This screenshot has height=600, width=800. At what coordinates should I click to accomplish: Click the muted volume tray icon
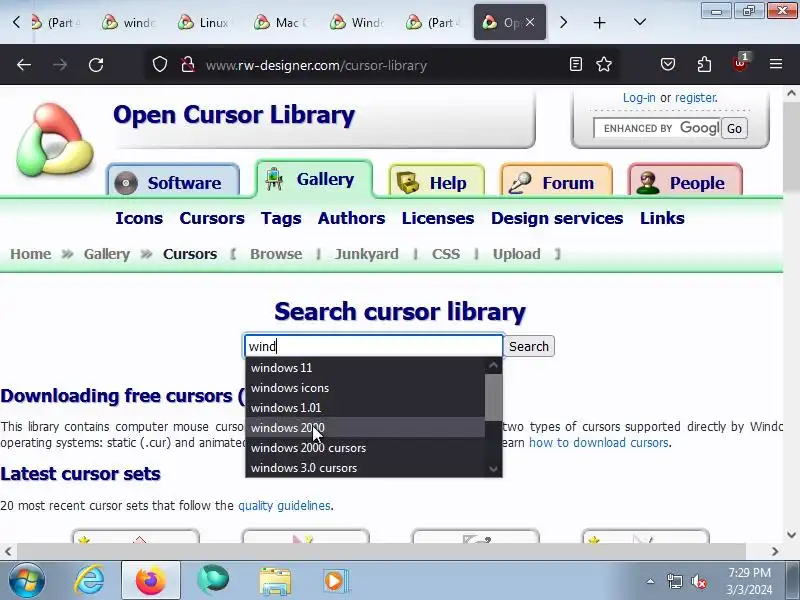pyautogui.click(x=698, y=581)
